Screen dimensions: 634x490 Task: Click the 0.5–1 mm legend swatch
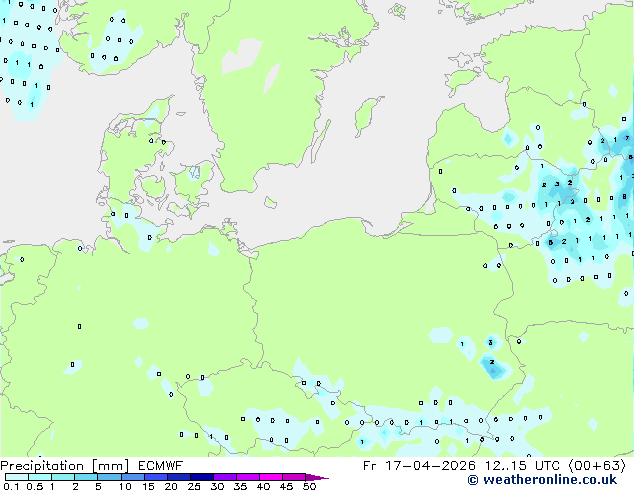(40, 477)
